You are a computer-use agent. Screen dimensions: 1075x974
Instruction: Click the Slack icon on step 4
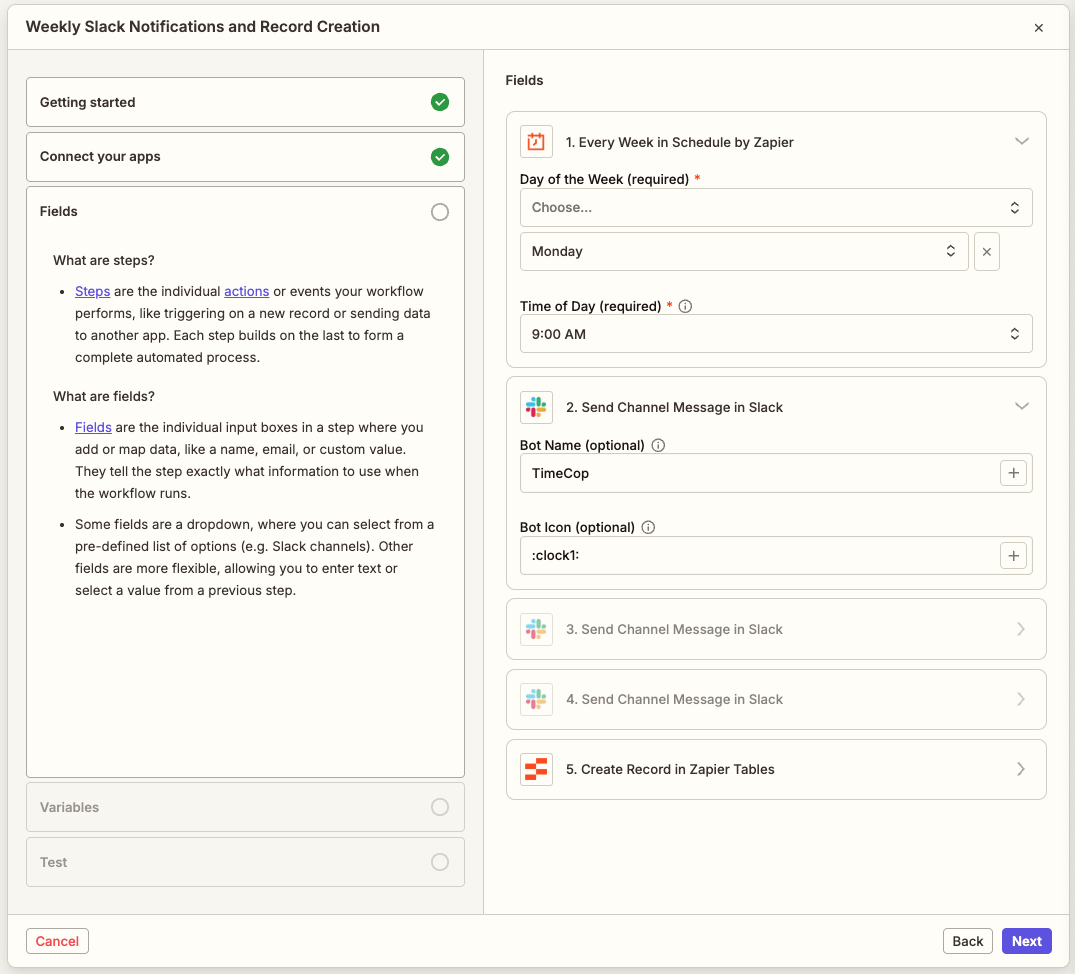(536, 699)
